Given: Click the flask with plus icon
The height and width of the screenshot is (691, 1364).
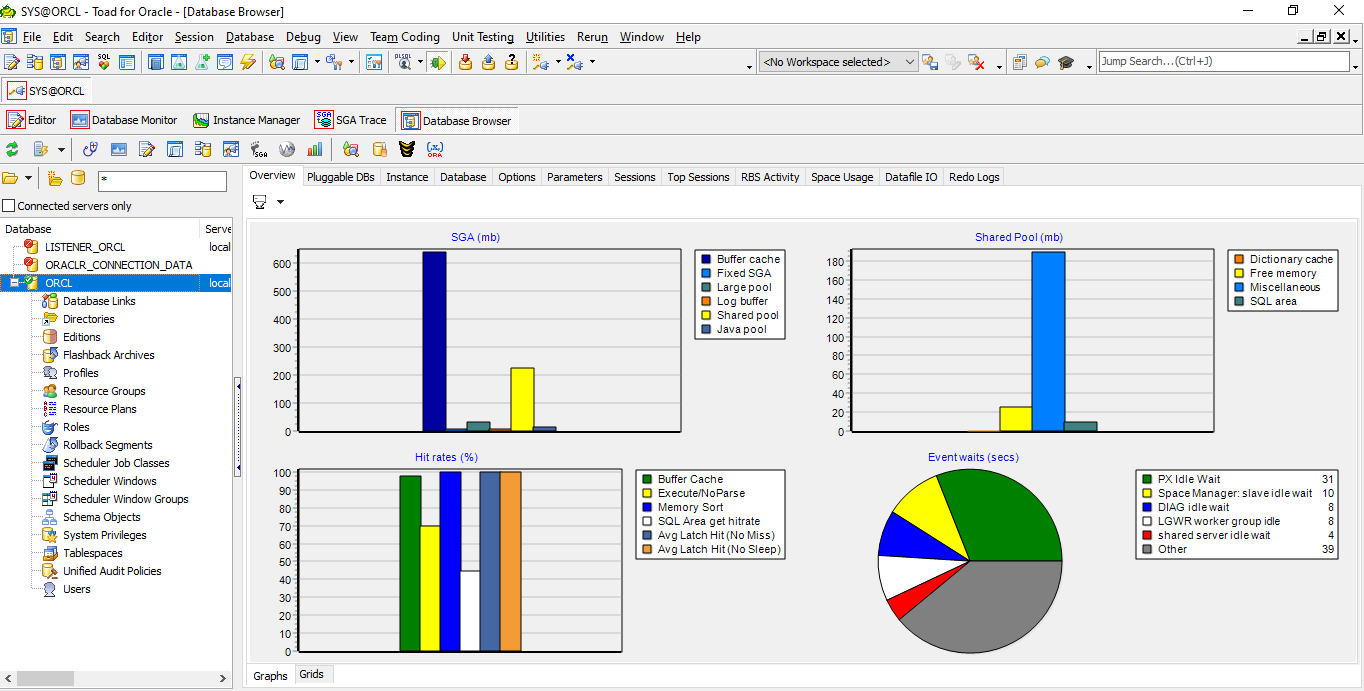Looking at the screenshot, I should [x=202, y=62].
